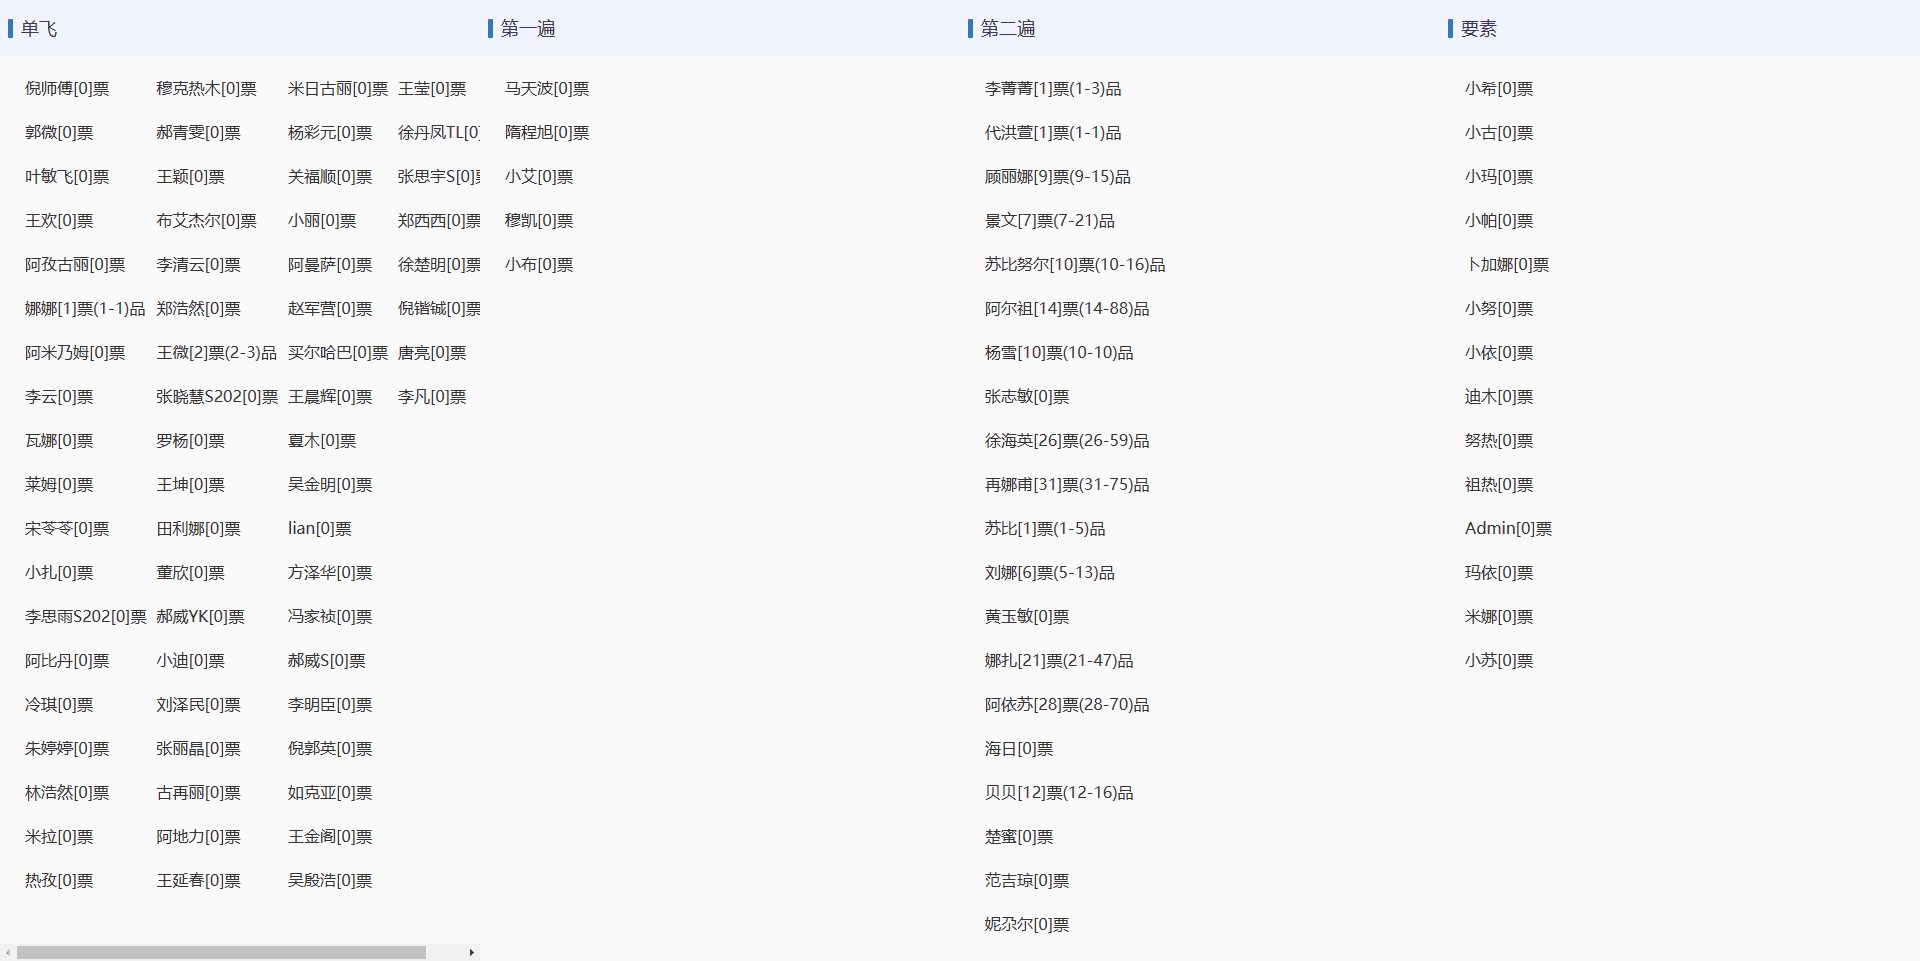This screenshot has height=961, width=1920.
Task: Click entry 穆克热木[0]票
Action: point(206,89)
